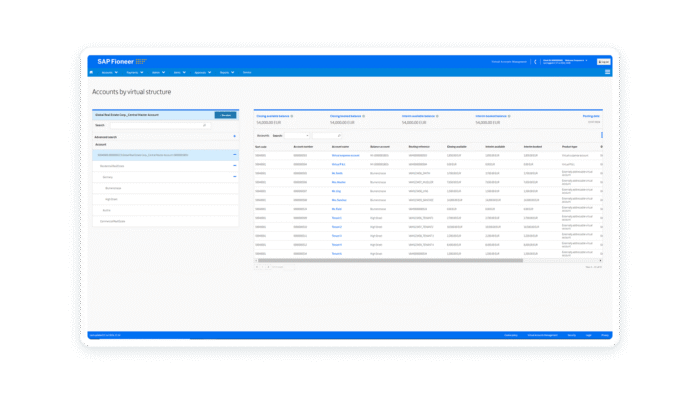This screenshot has width=700, height=394.
Task: Sort by the Account number column header
Action: point(303,147)
